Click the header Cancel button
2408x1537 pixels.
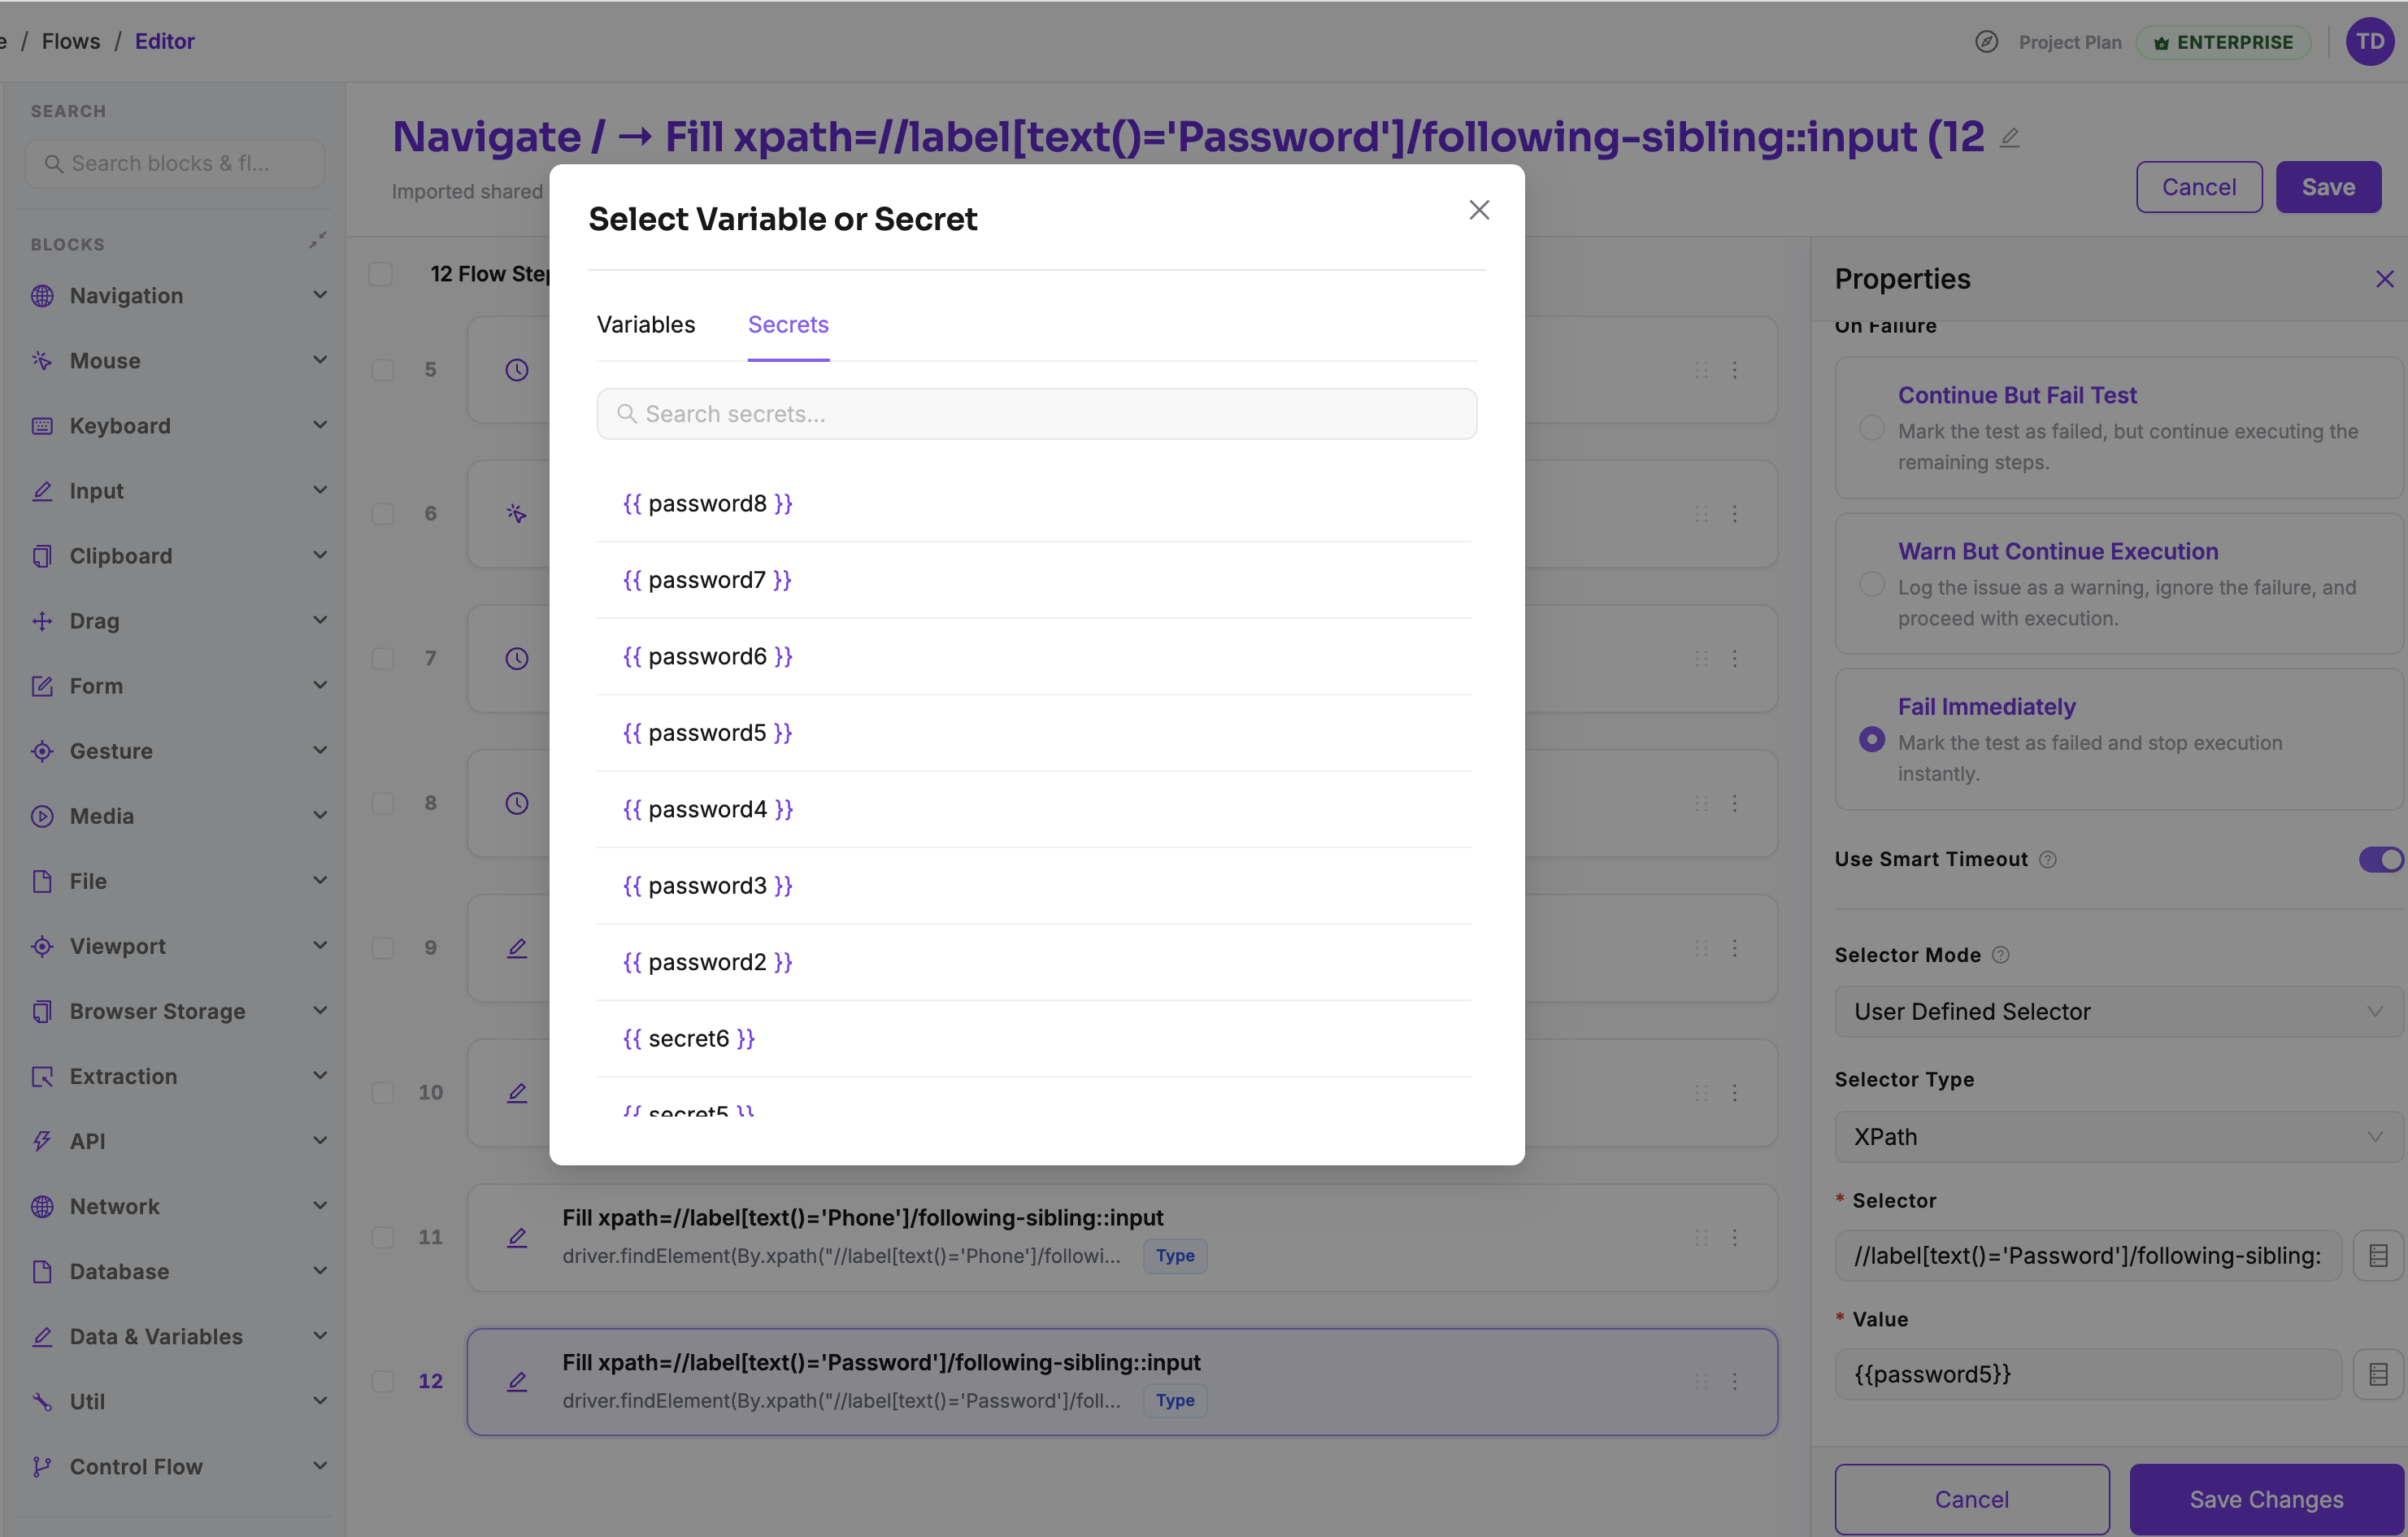pyautogui.click(x=2199, y=187)
